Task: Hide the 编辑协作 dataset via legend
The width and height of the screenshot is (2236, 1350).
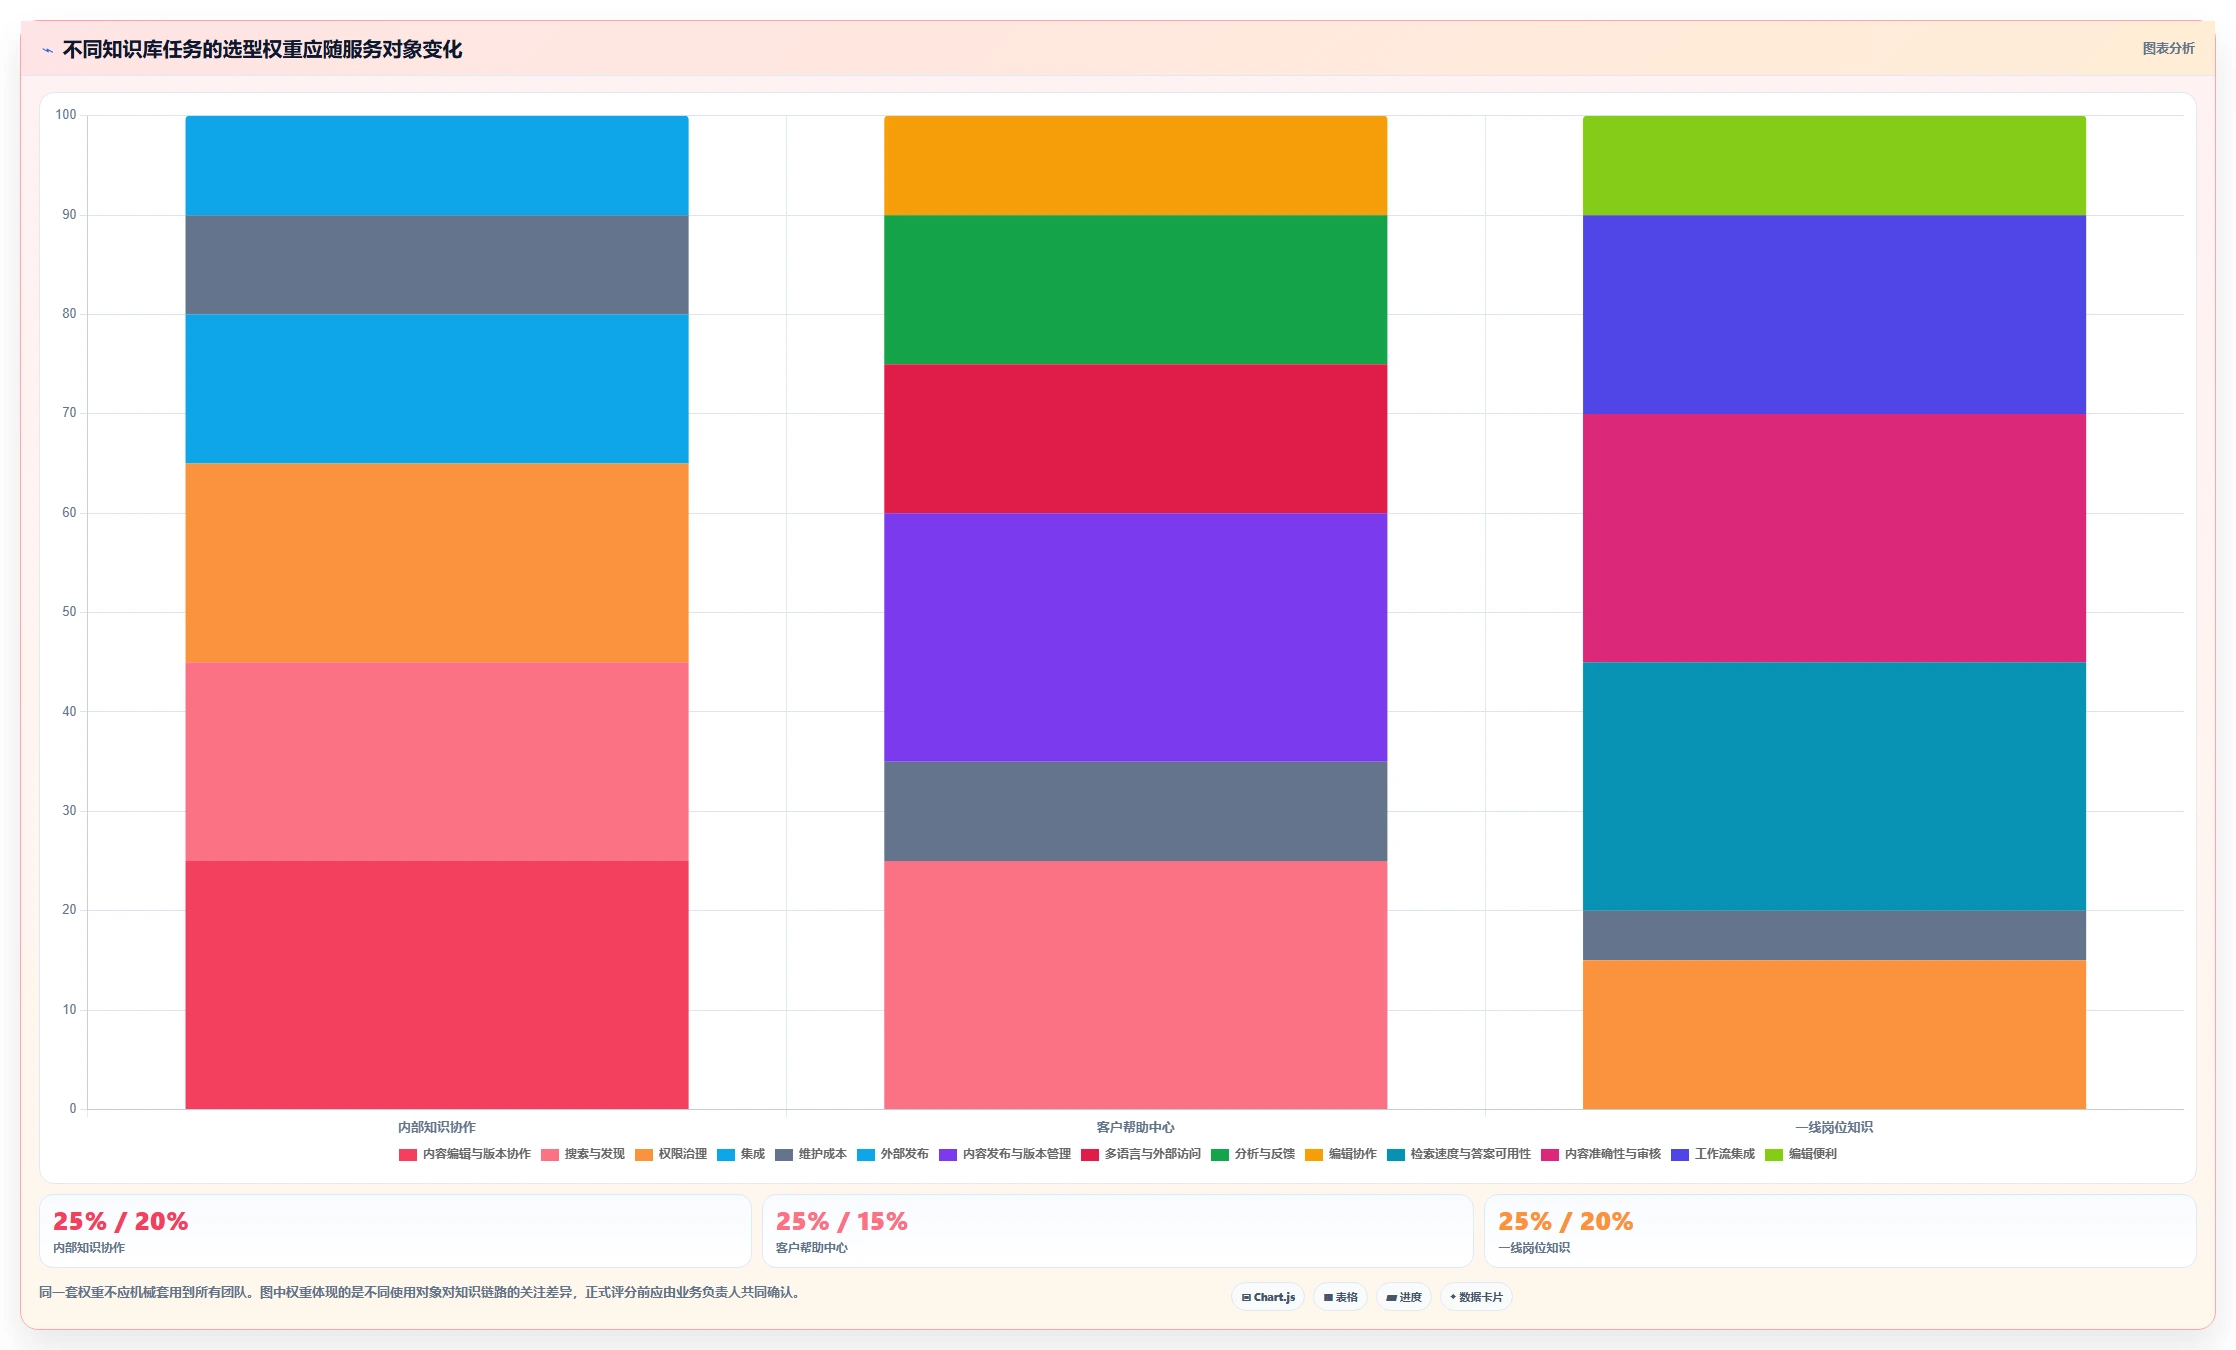Action: (x=1341, y=1154)
